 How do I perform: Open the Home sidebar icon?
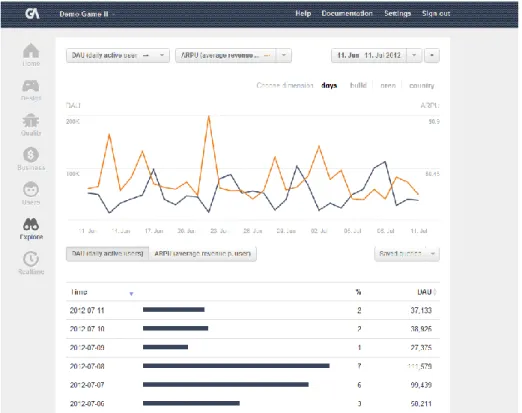point(31,55)
